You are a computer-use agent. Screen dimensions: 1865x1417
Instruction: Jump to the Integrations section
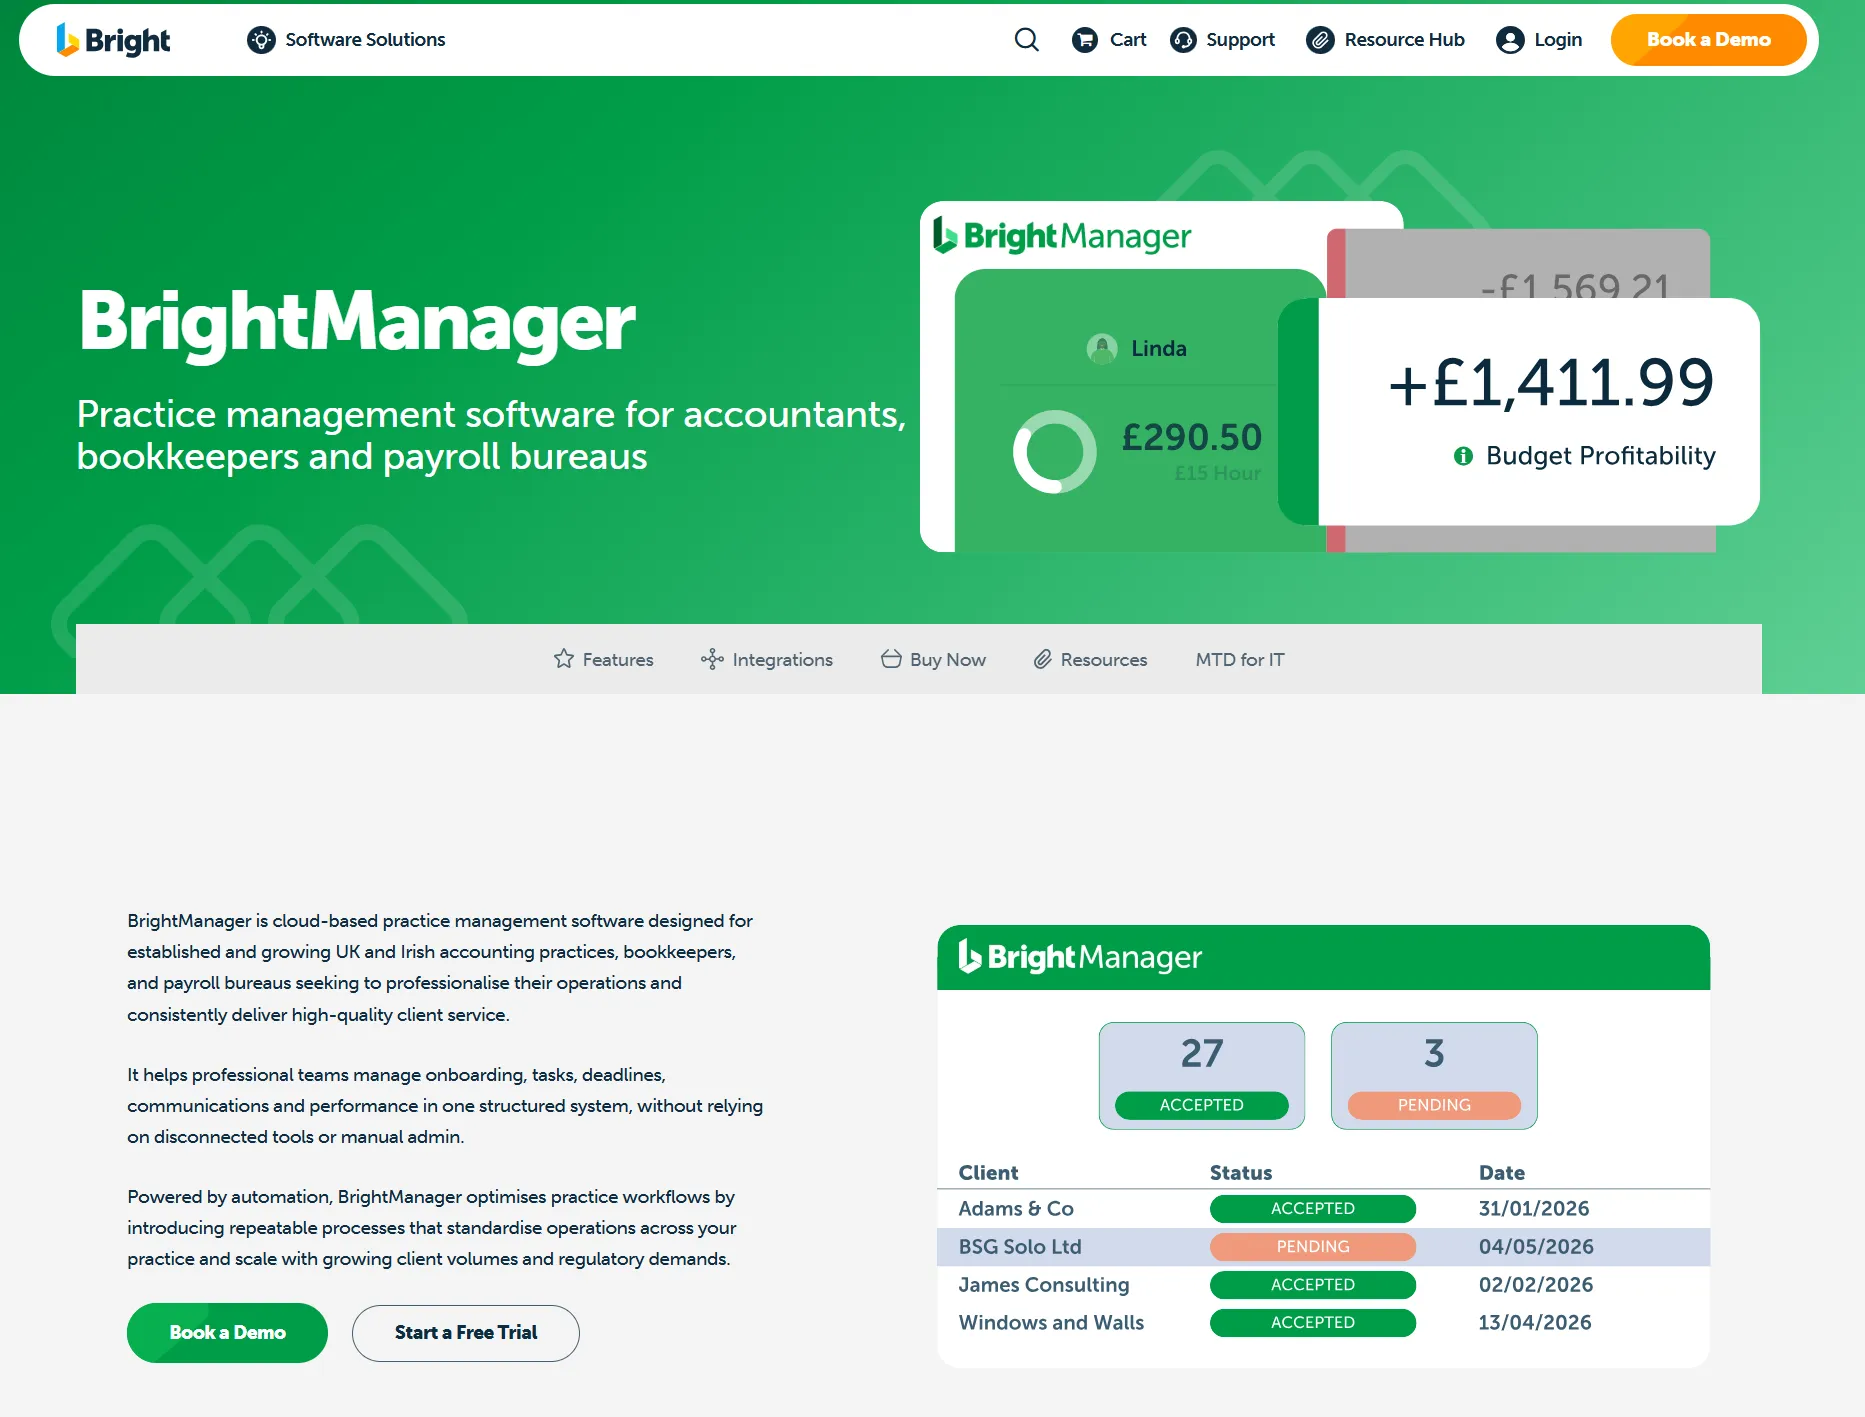[x=767, y=659]
